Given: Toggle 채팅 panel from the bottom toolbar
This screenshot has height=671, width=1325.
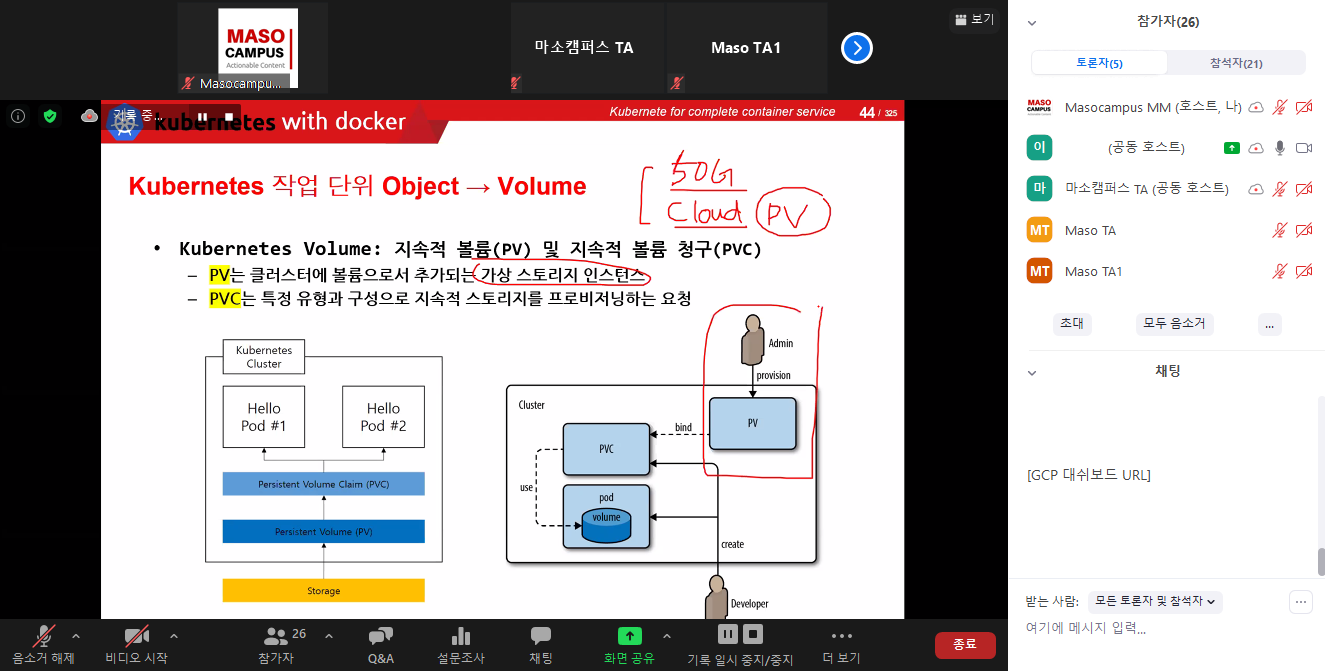Looking at the screenshot, I should click(x=541, y=636).
